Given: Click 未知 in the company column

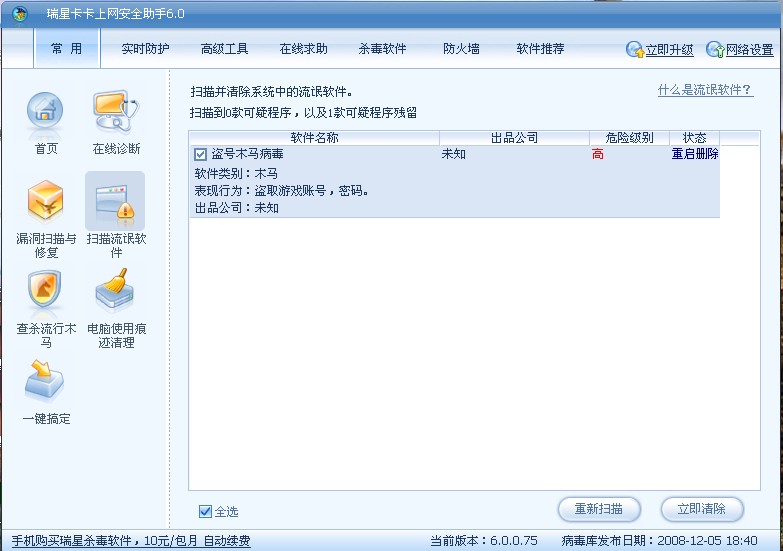Looking at the screenshot, I should [453, 154].
